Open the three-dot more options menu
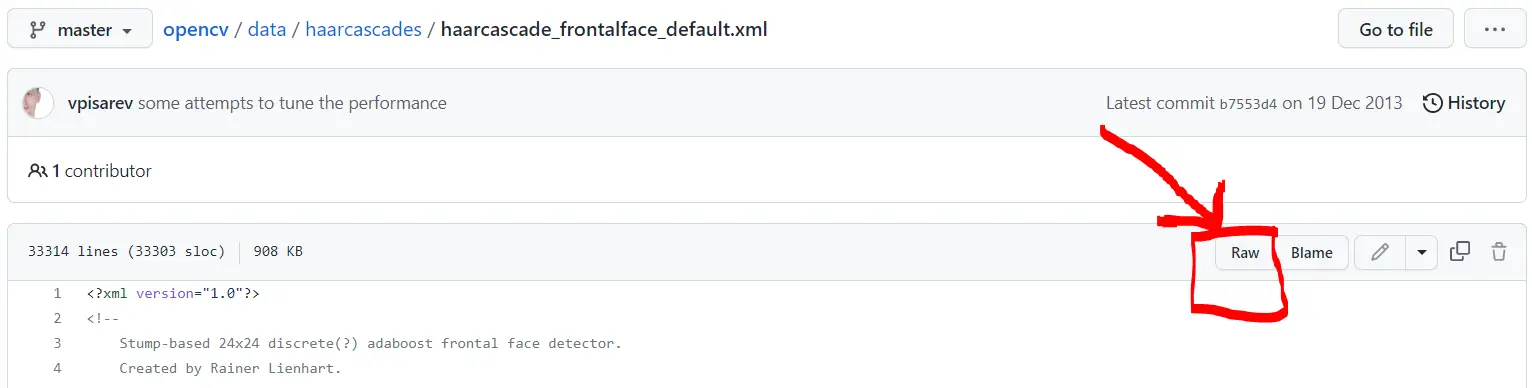1532x388 pixels. click(1495, 30)
